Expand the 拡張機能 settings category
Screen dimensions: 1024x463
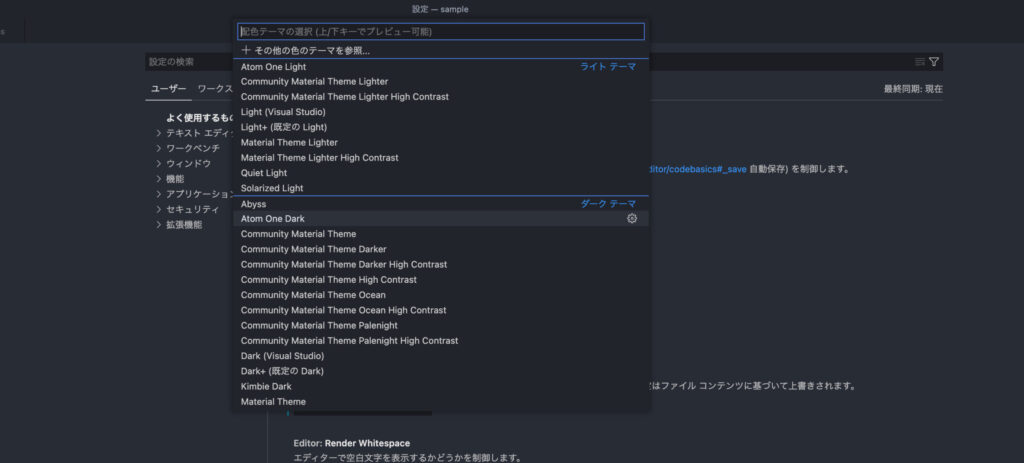(159, 225)
